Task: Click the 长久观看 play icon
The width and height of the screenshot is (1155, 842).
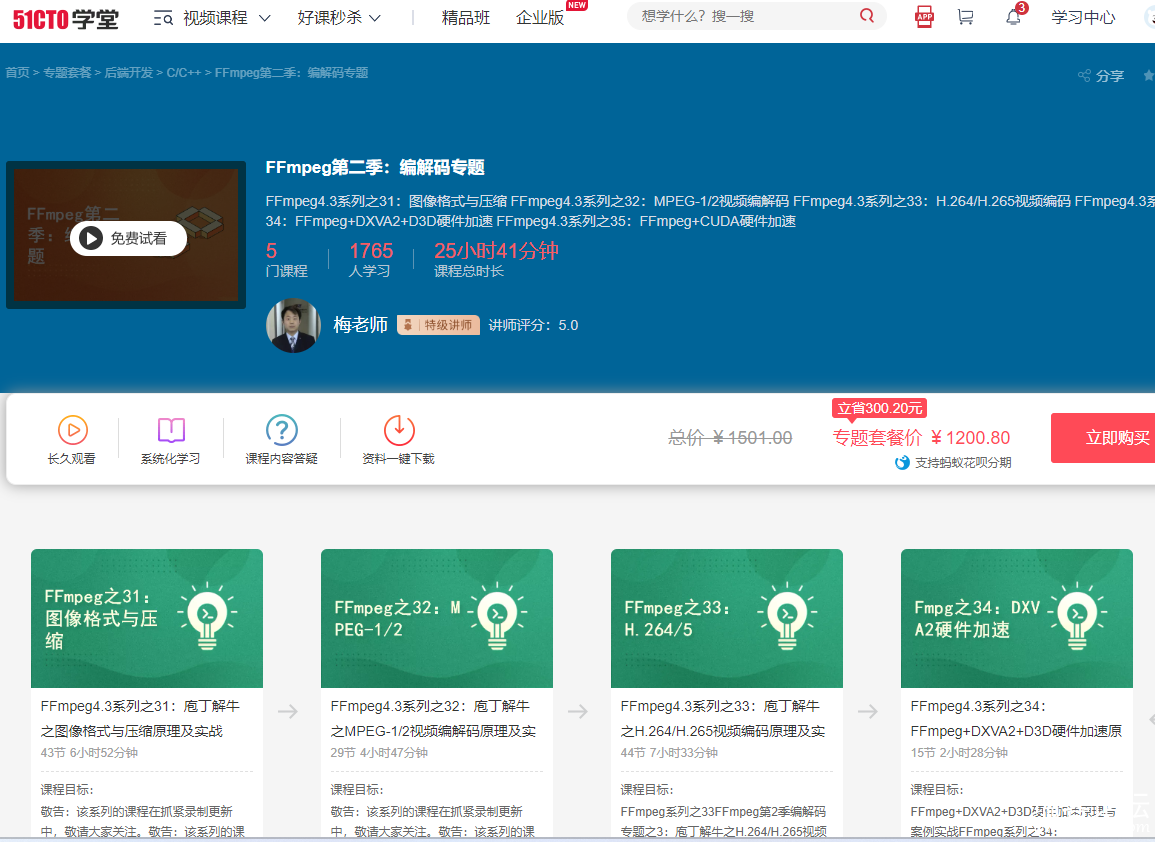Action: pyautogui.click(x=73, y=430)
